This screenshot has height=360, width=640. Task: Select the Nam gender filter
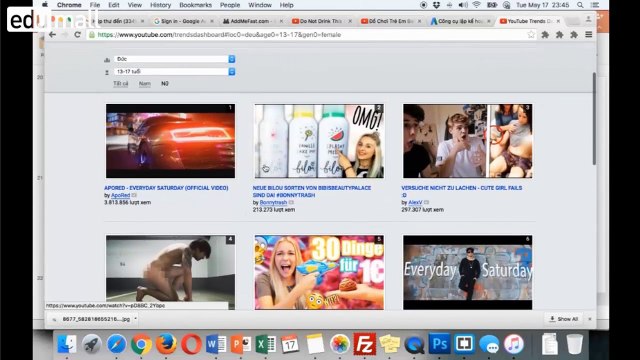click(x=144, y=84)
